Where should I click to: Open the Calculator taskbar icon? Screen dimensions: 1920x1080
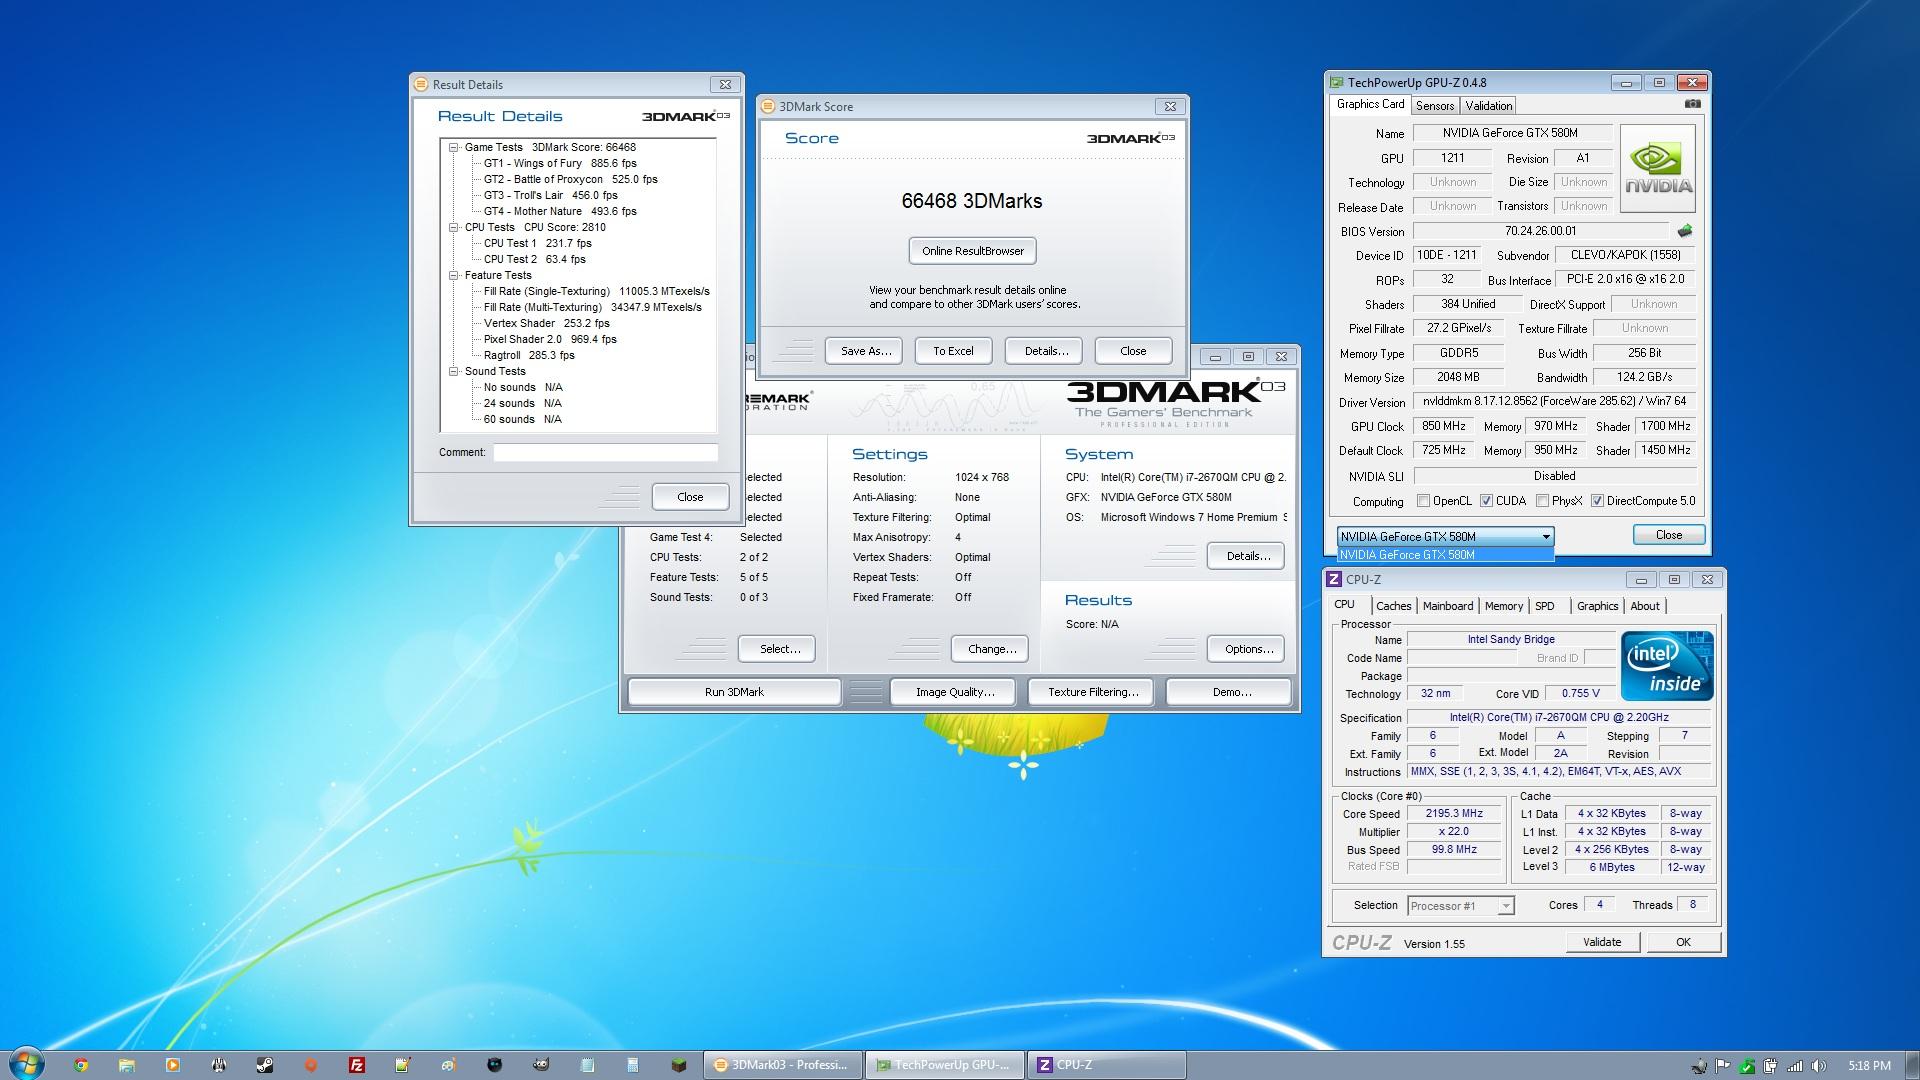click(x=633, y=1065)
